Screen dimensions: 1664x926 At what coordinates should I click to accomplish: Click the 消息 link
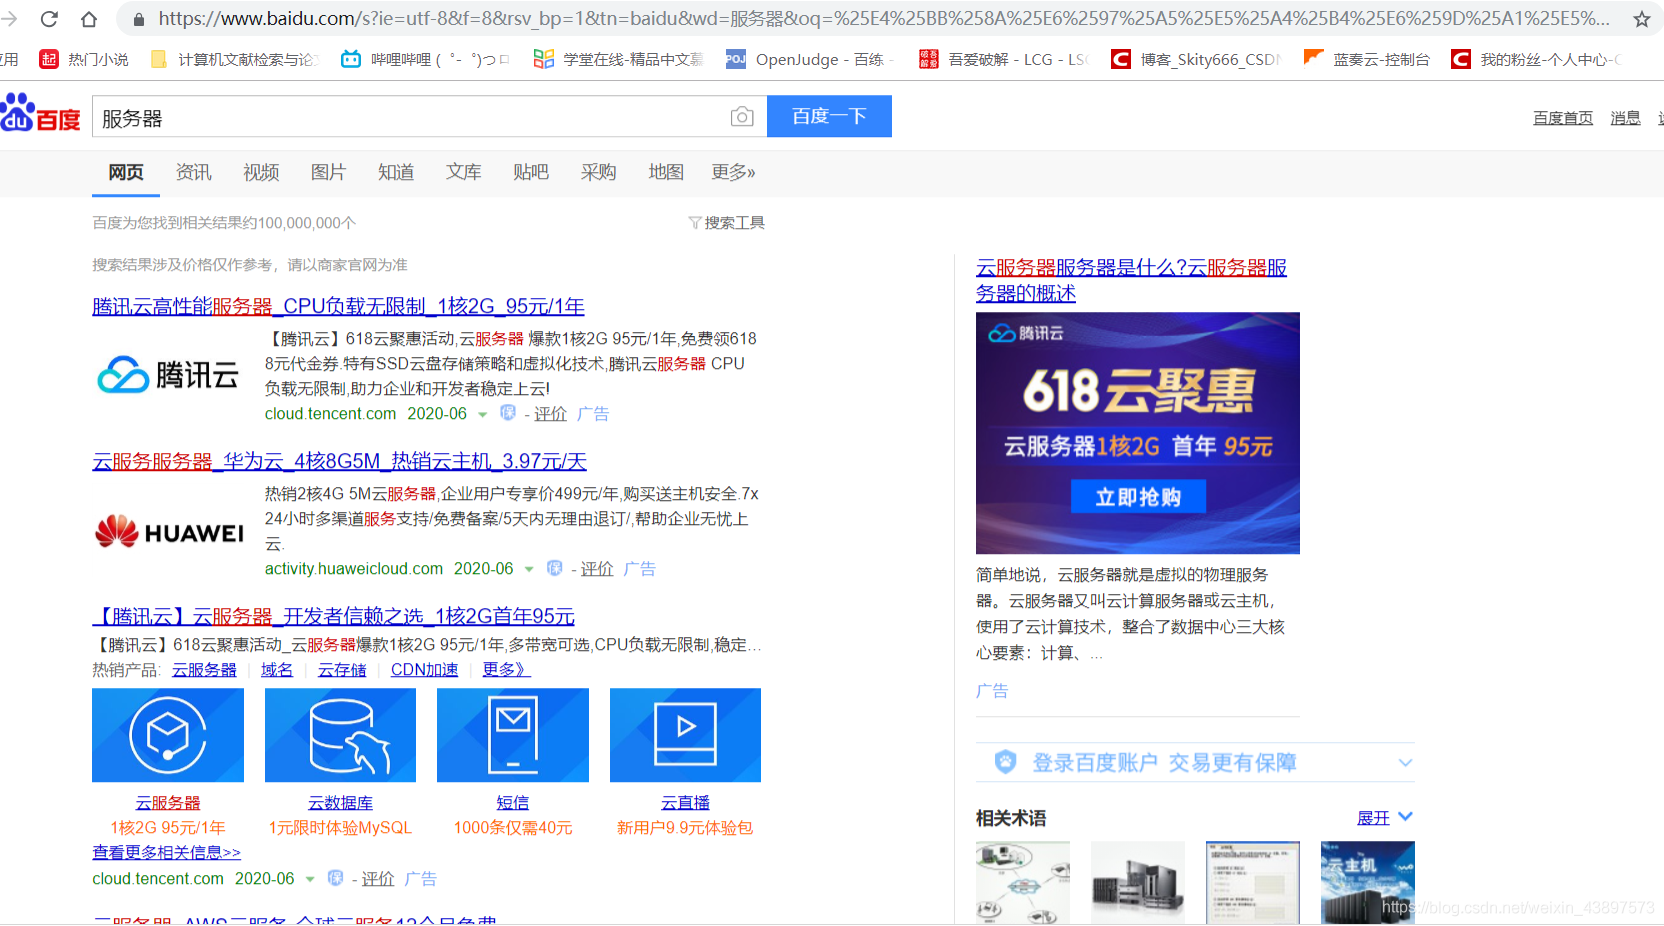[1625, 118]
